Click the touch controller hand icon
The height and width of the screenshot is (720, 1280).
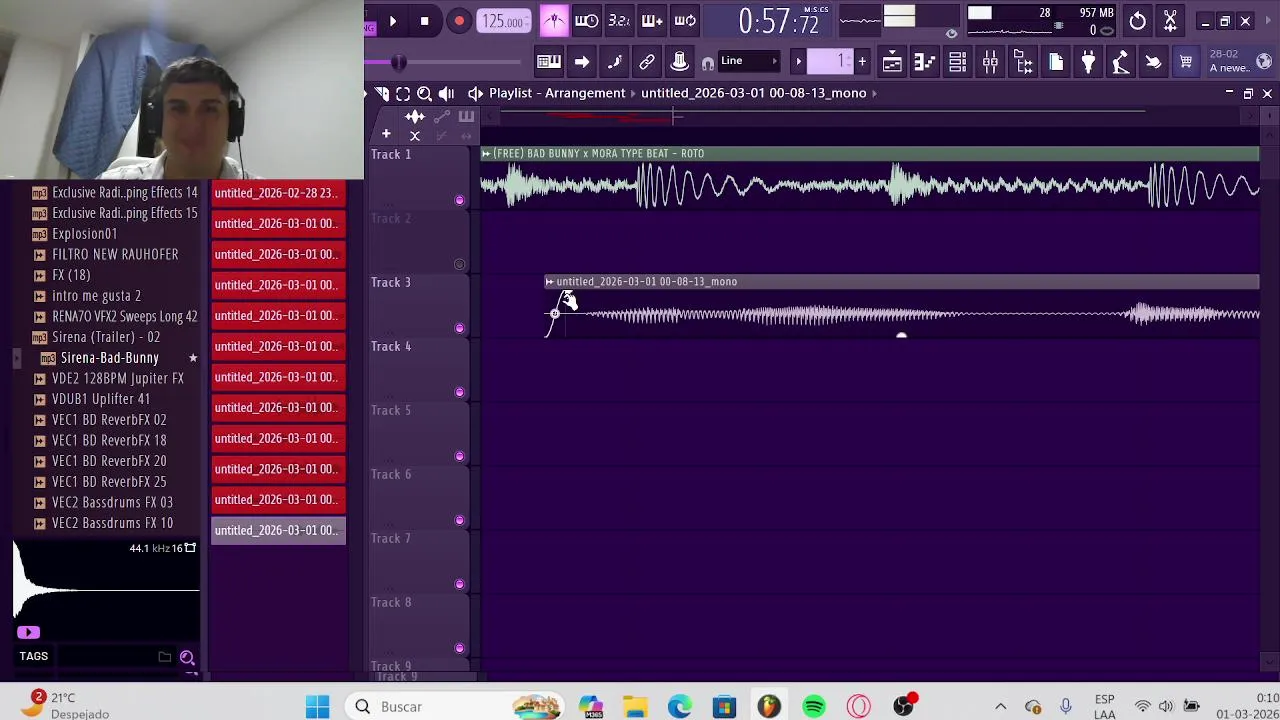click(x=1153, y=62)
